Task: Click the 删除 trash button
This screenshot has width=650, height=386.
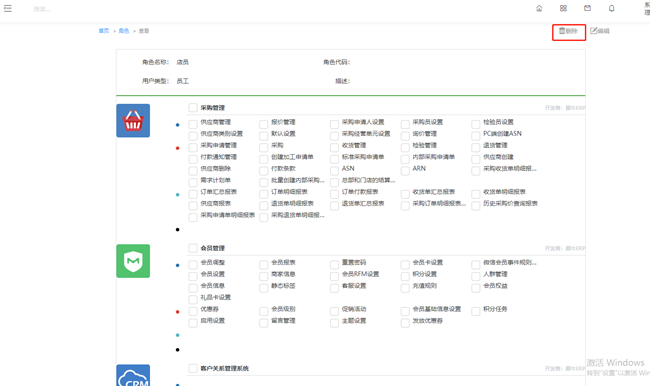Action: point(569,31)
